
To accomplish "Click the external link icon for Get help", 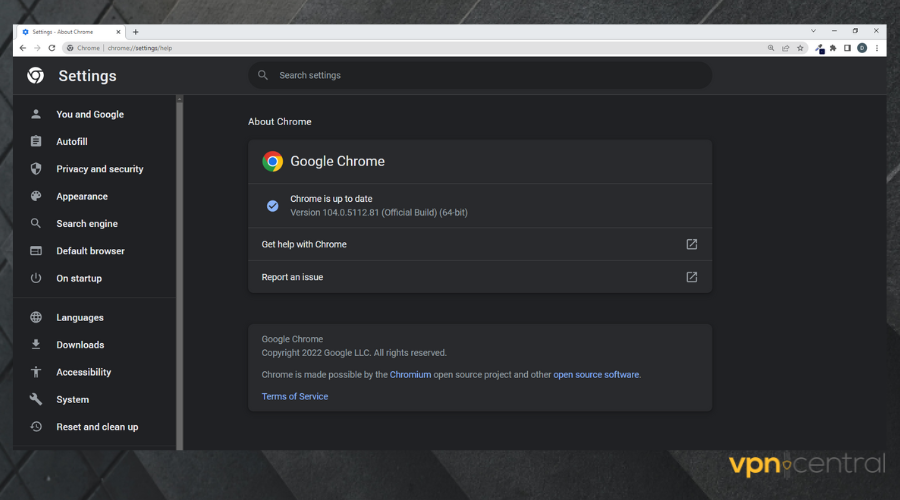I will 692,245.
